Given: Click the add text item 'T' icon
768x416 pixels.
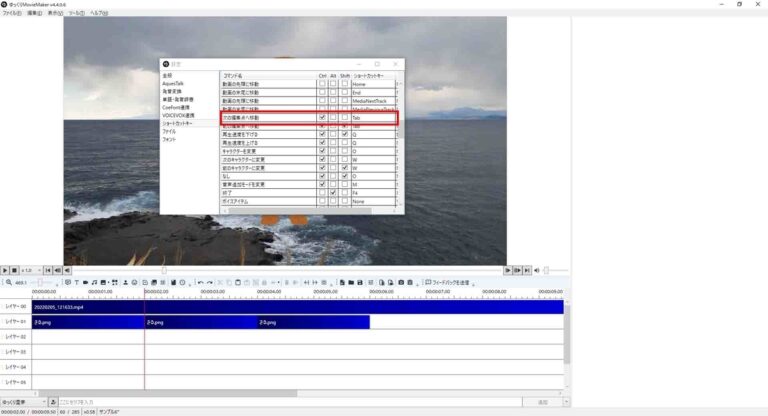Looking at the screenshot, I should (76, 283).
